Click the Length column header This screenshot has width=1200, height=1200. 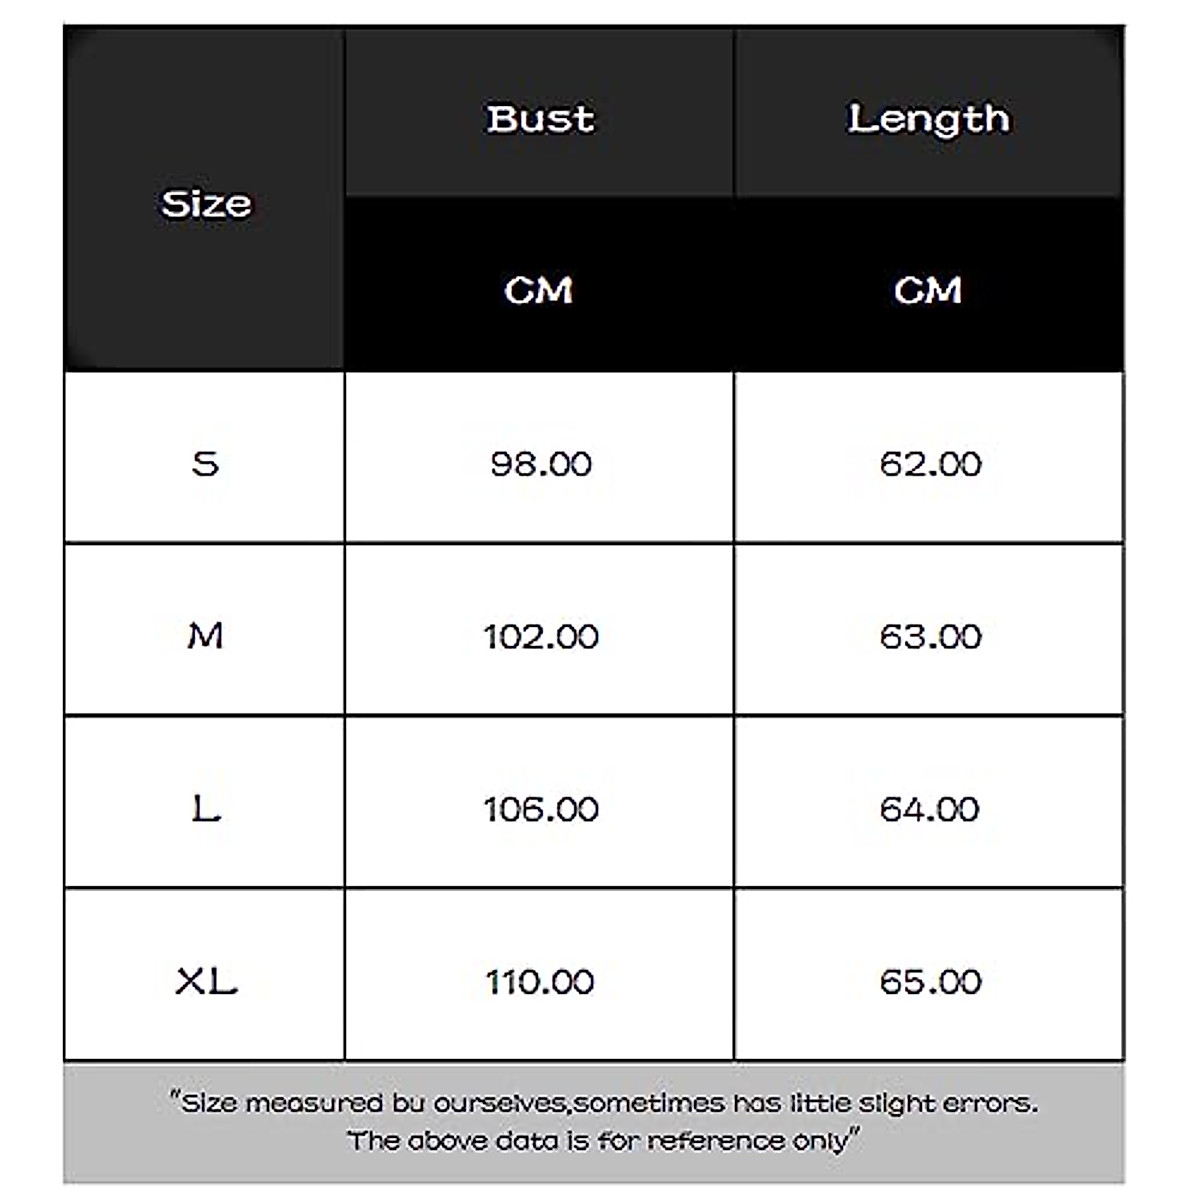tap(929, 119)
